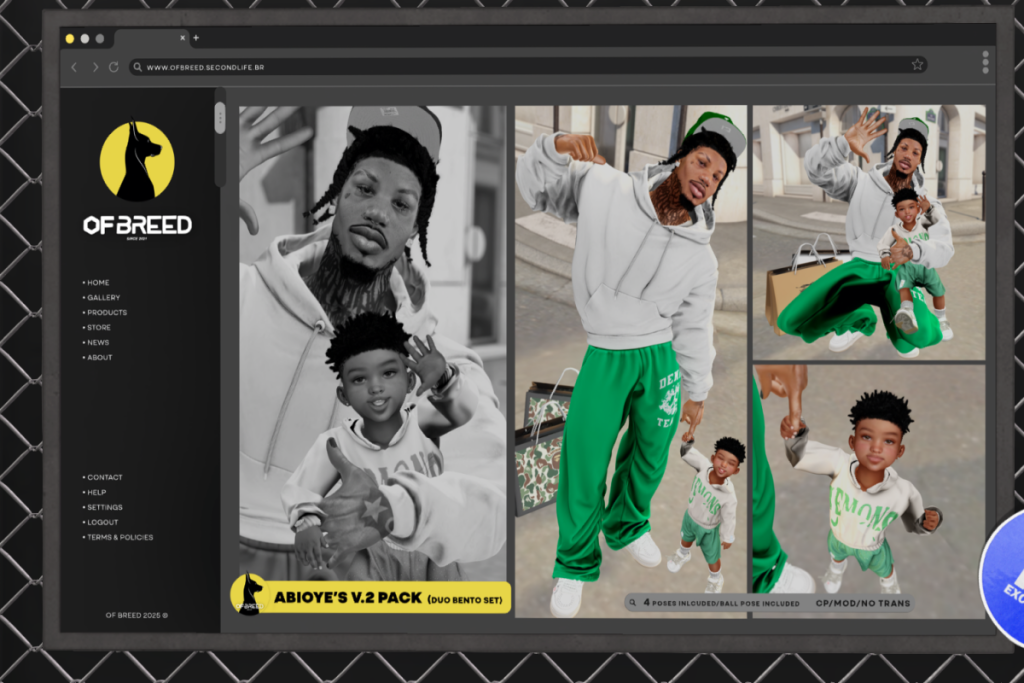
Task: Open the Home menu item
Action: (x=96, y=283)
